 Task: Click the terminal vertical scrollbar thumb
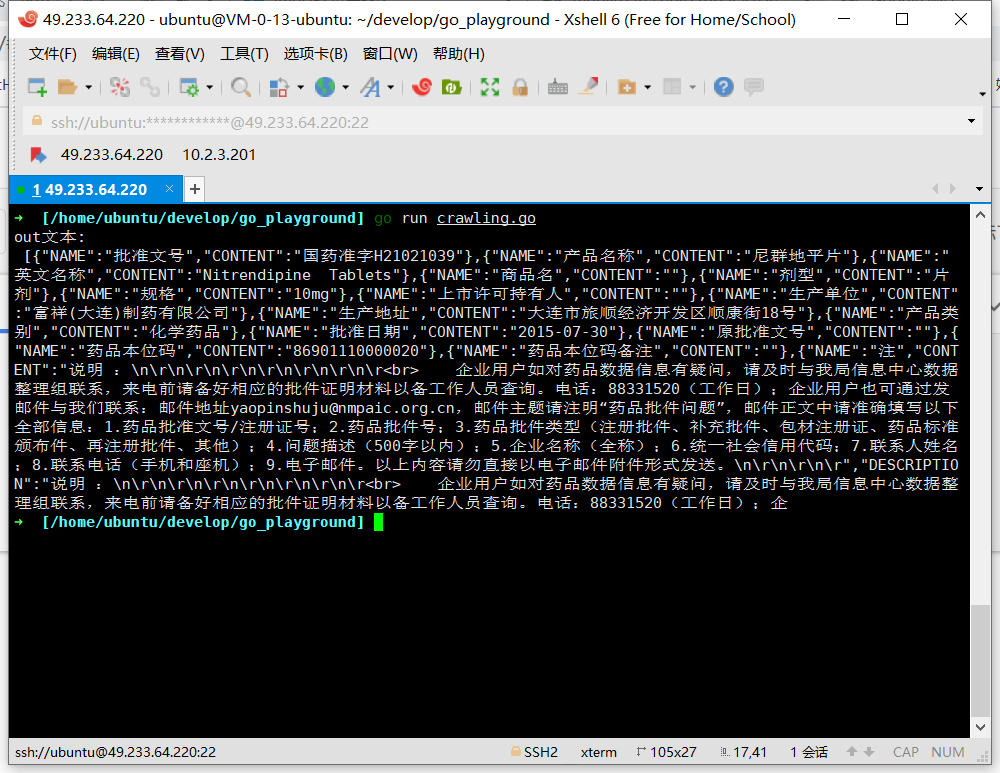pos(980,660)
